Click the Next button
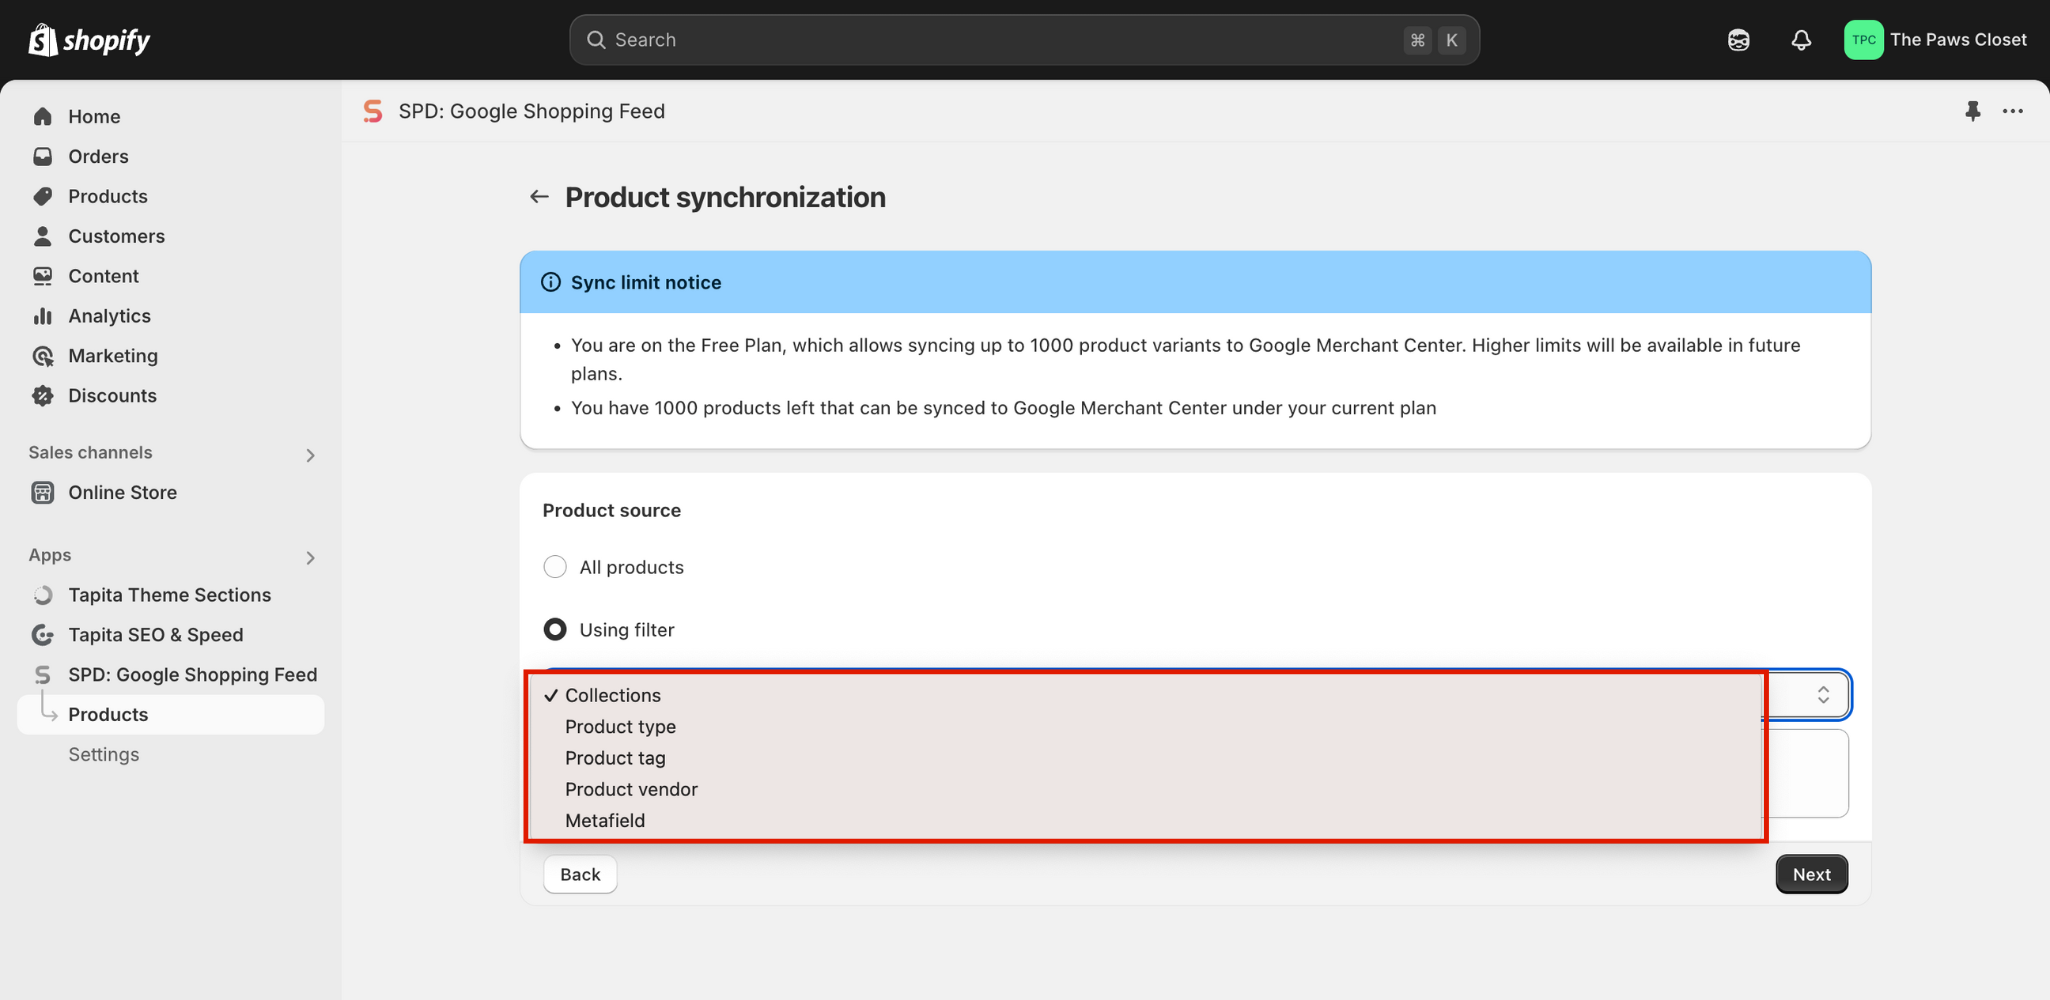The height and width of the screenshot is (1000, 2050). pyautogui.click(x=1810, y=875)
